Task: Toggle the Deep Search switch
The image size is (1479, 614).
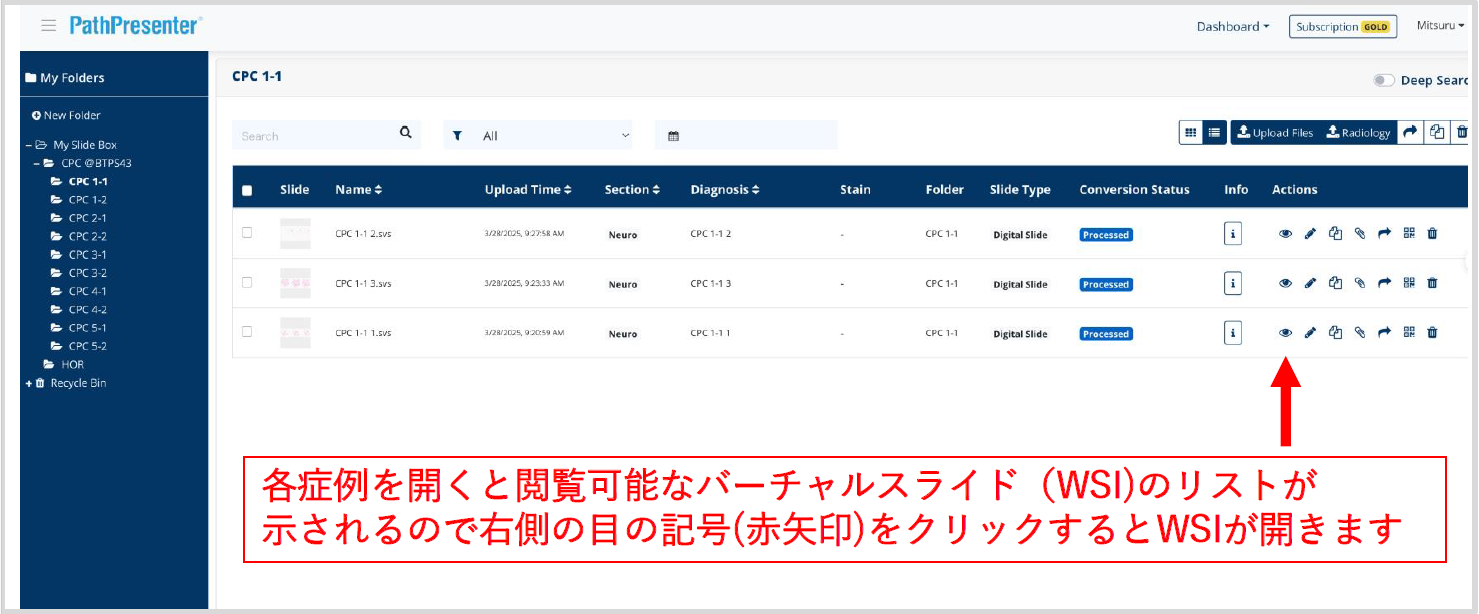Action: [1384, 80]
